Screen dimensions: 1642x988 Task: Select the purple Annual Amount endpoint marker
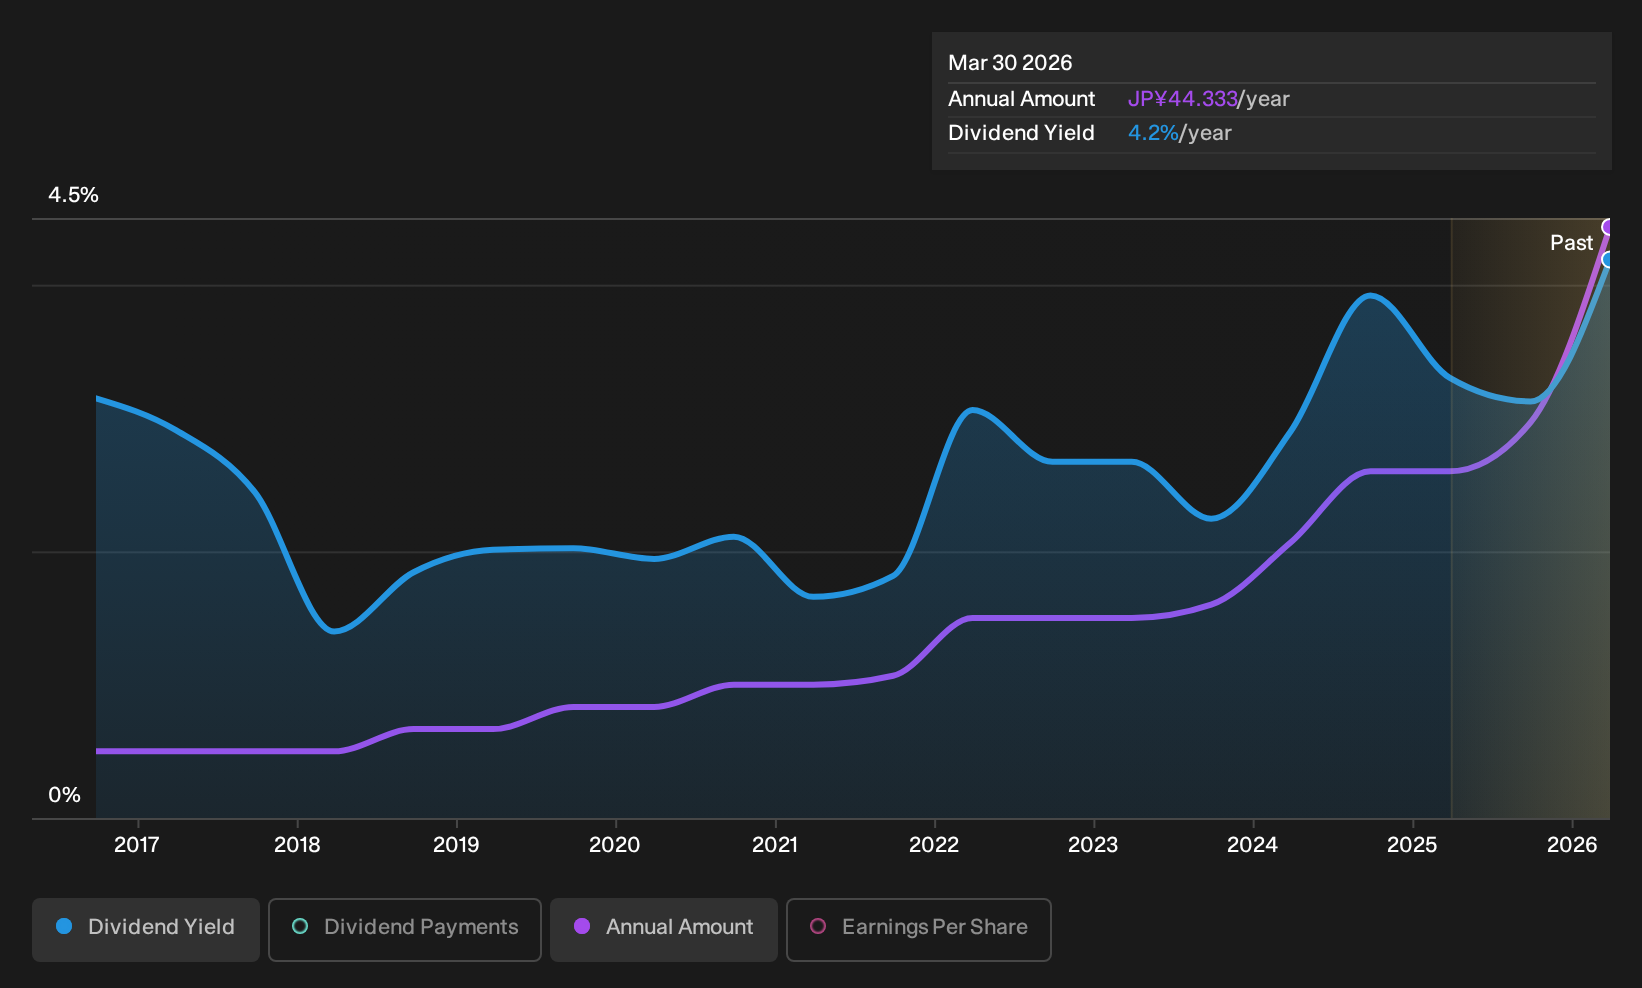tap(1608, 227)
